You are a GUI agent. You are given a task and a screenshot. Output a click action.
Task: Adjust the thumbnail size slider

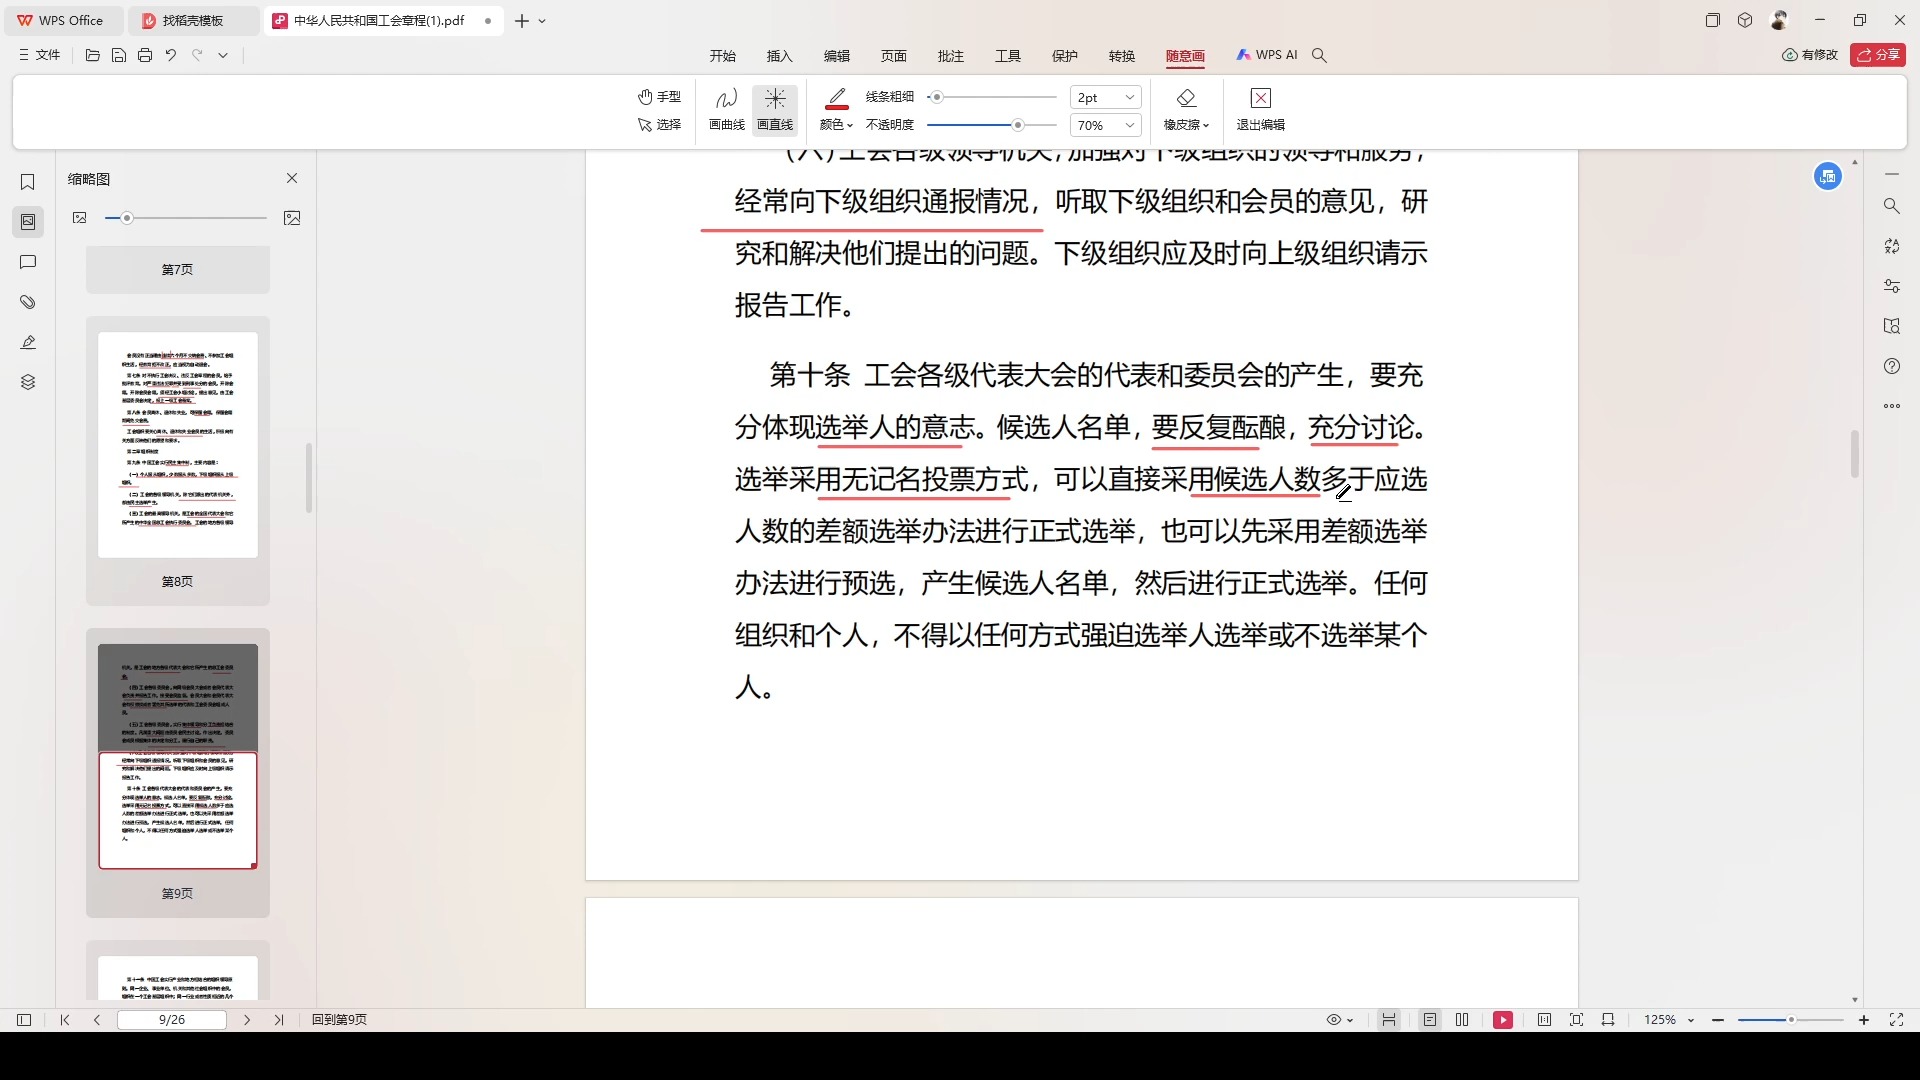click(x=186, y=218)
